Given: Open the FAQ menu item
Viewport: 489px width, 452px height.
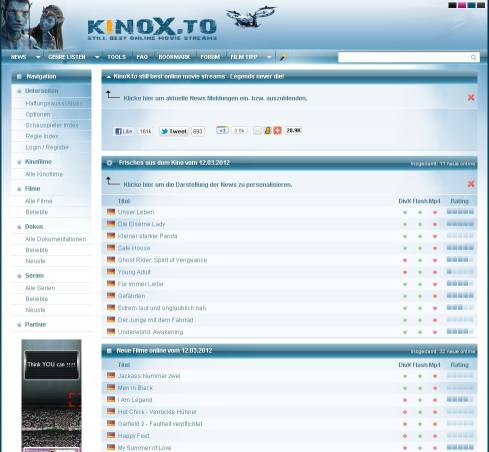Looking at the screenshot, I should 142,57.
